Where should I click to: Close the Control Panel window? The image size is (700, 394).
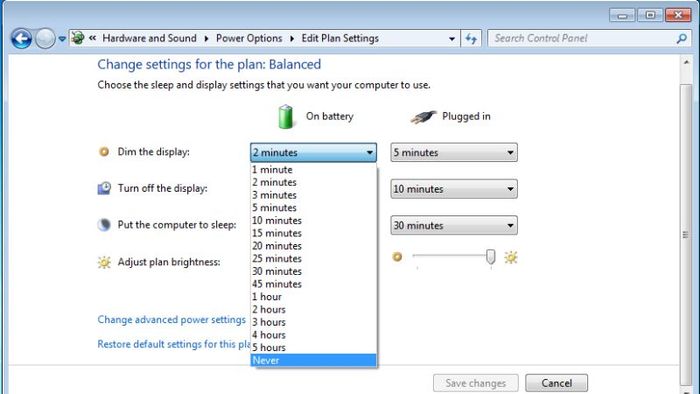678,15
